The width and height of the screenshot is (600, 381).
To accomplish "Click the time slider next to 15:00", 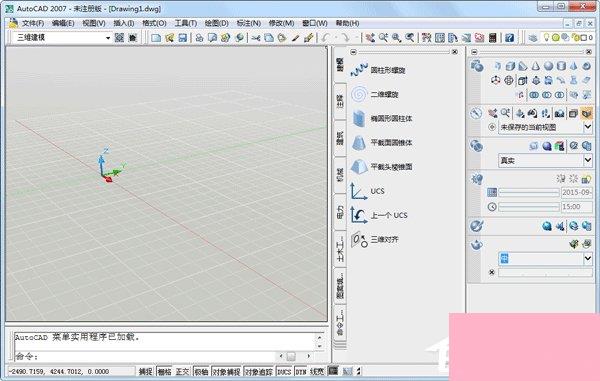I will (529, 207).
